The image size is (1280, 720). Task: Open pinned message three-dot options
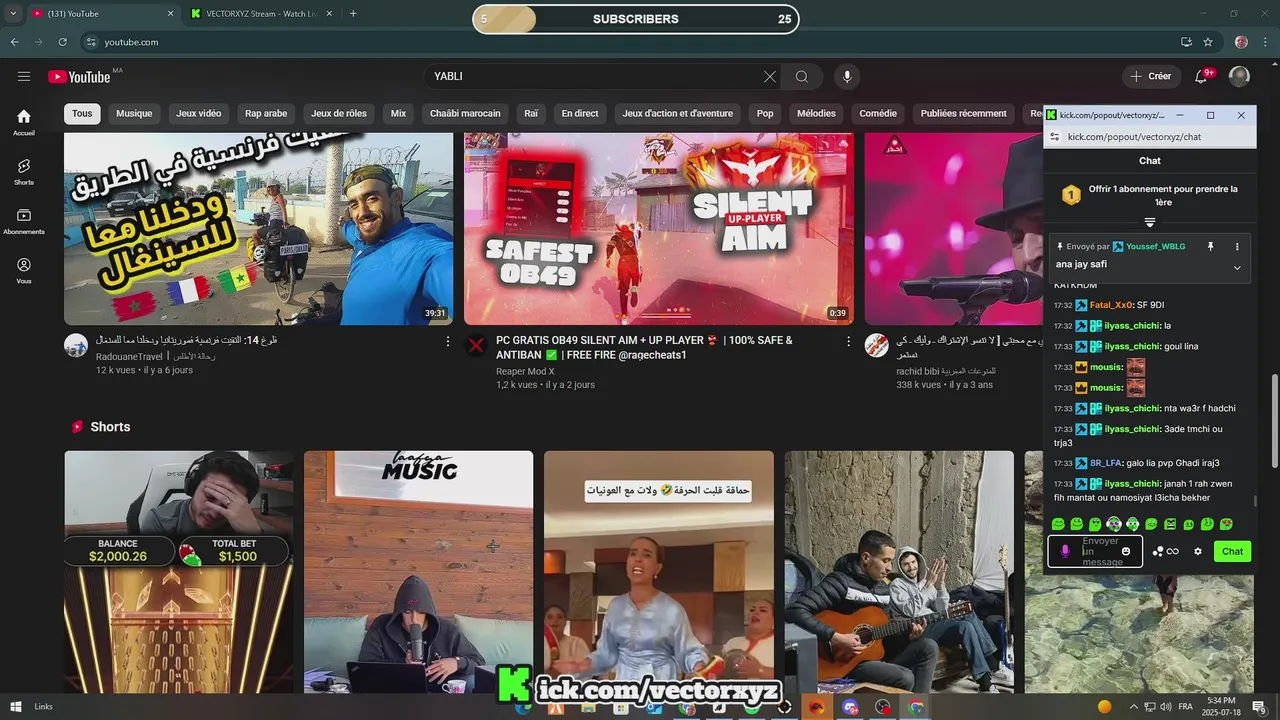(x=1237, y=246)
